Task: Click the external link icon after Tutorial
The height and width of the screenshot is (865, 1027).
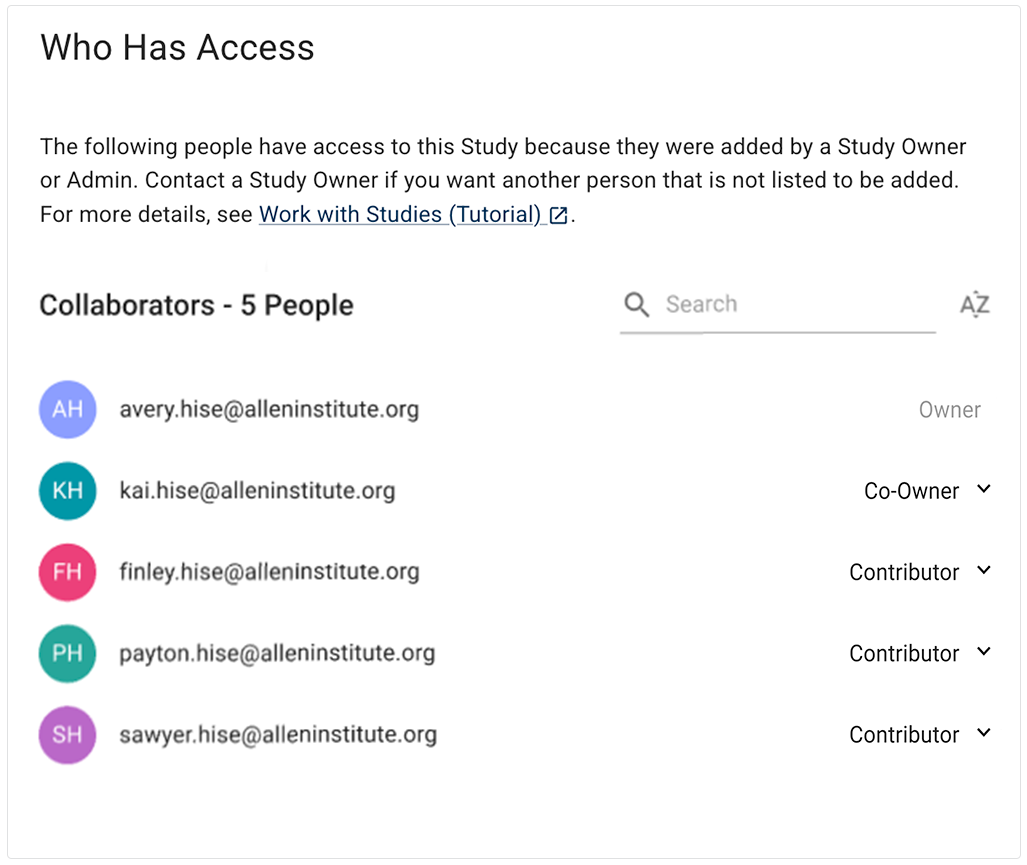Action: (559, 215)
